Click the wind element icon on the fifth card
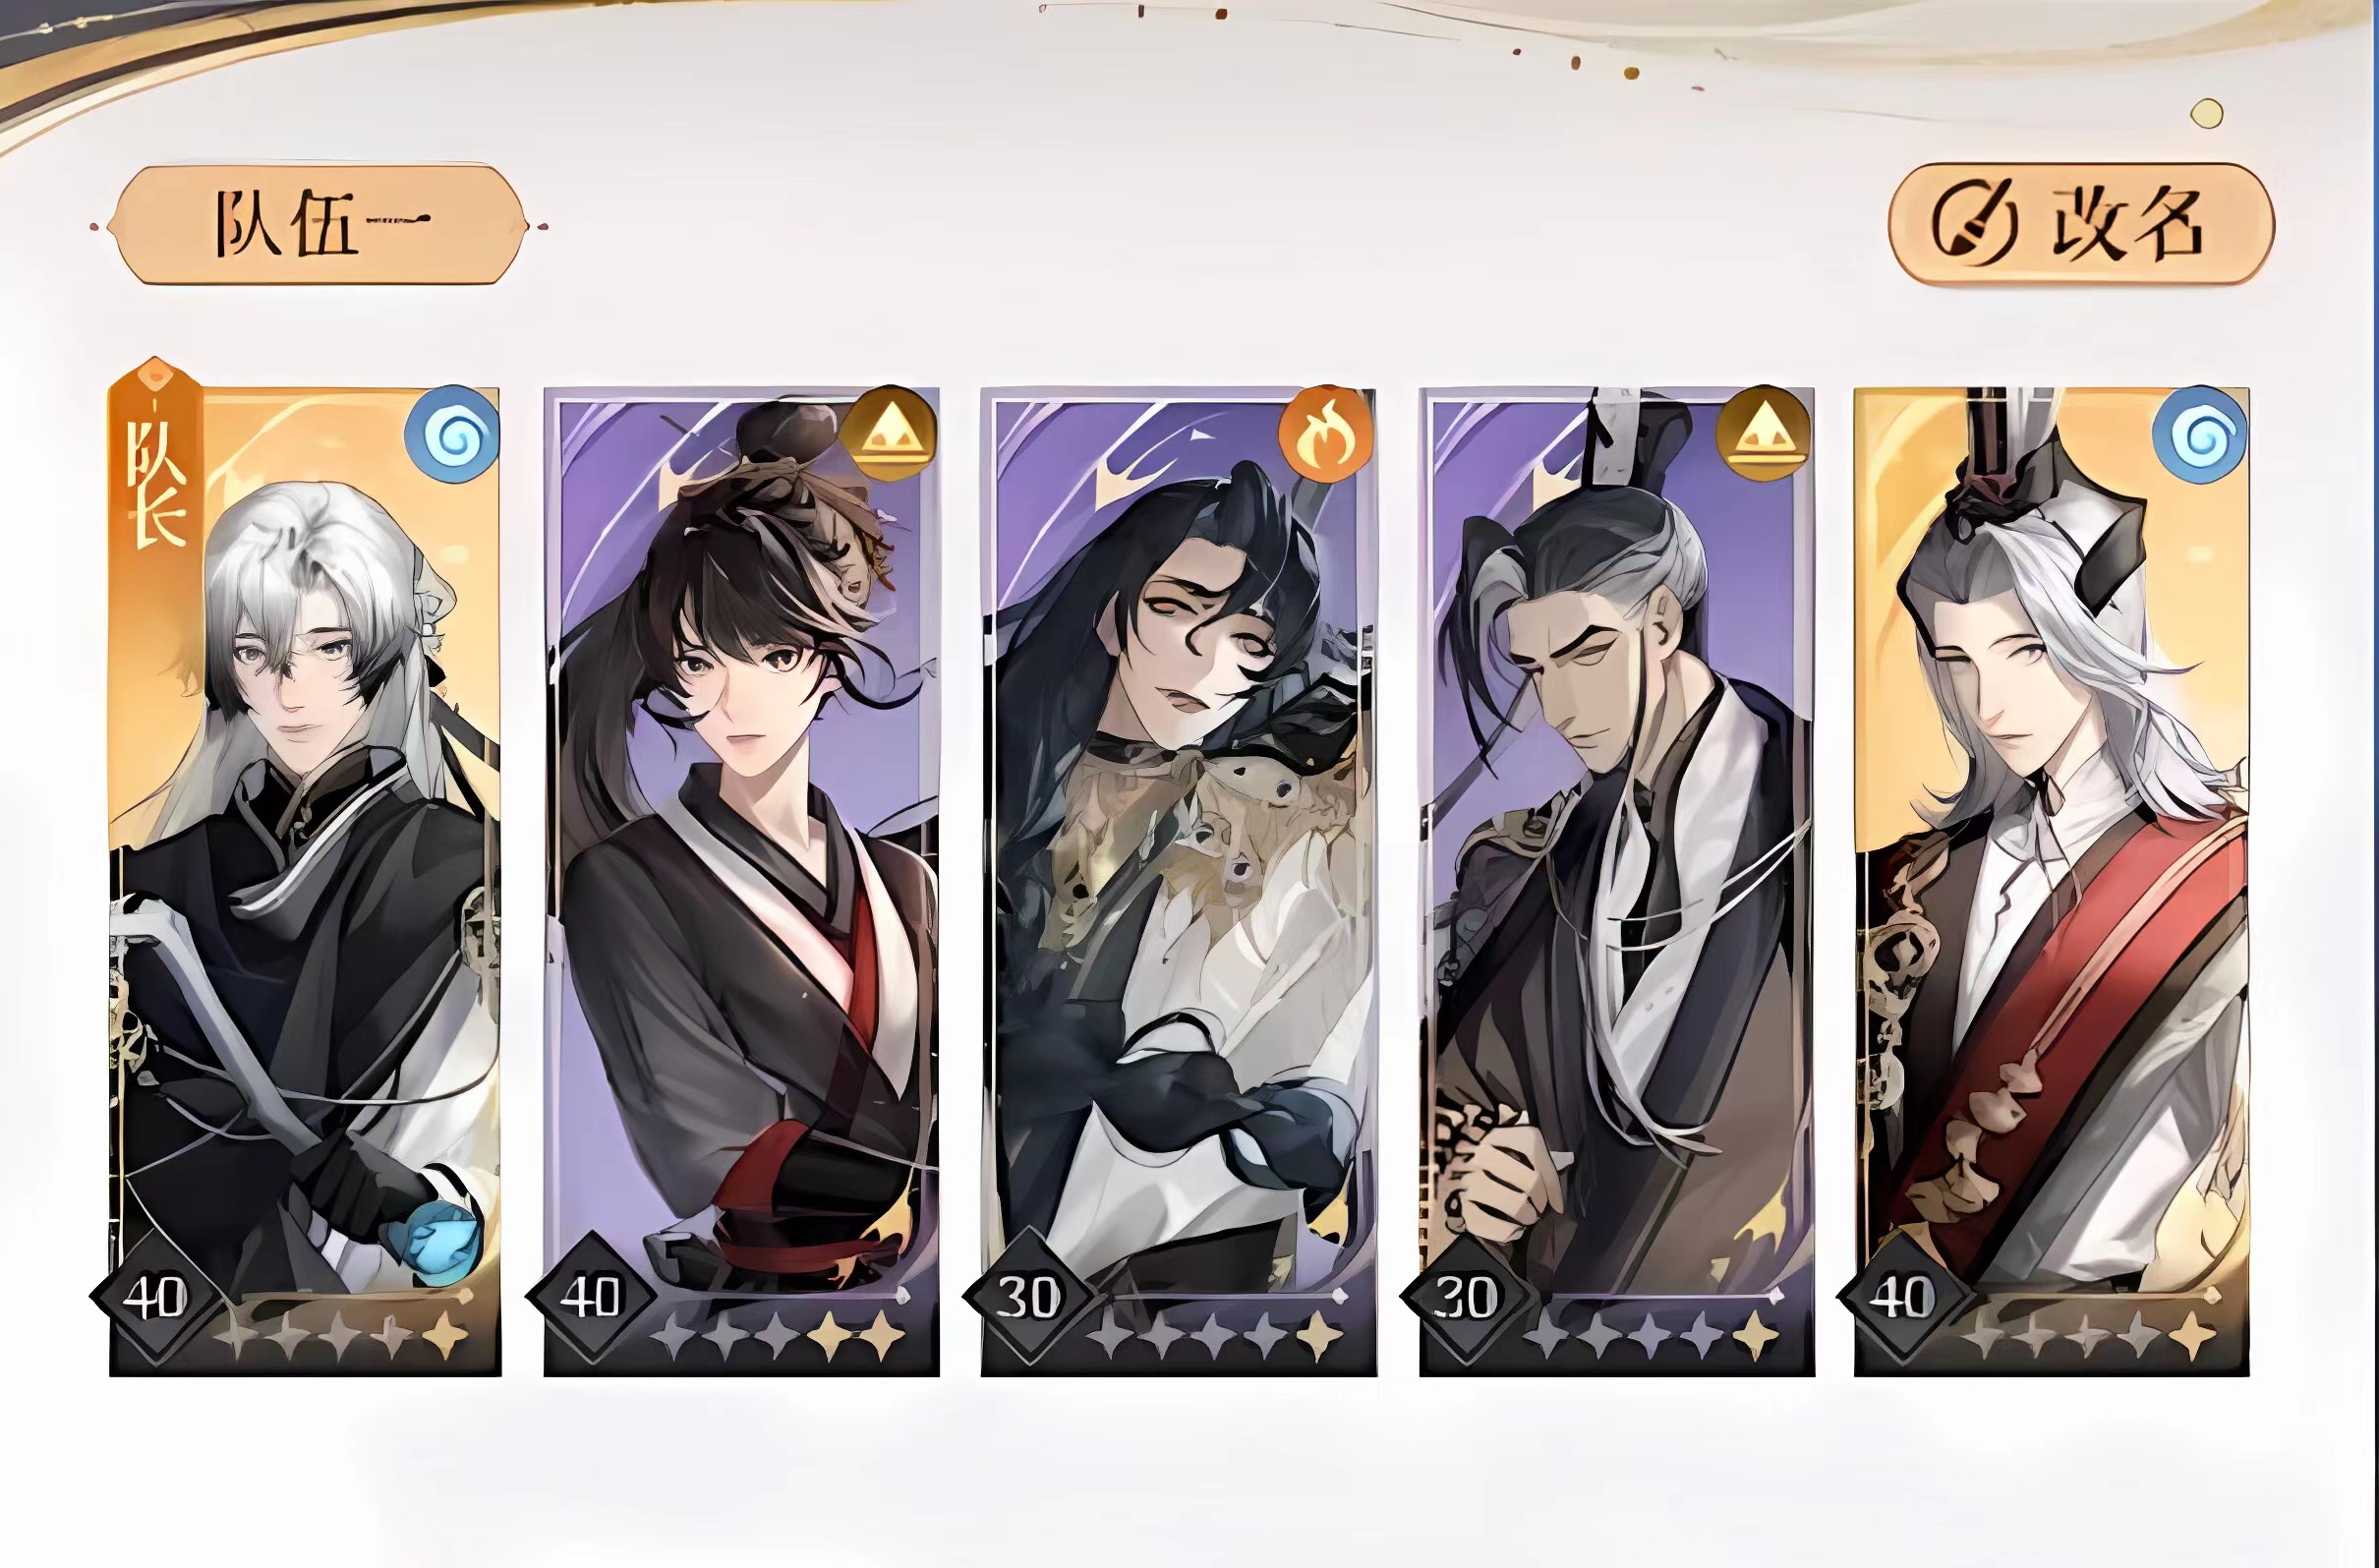 tap(2199, 434)
